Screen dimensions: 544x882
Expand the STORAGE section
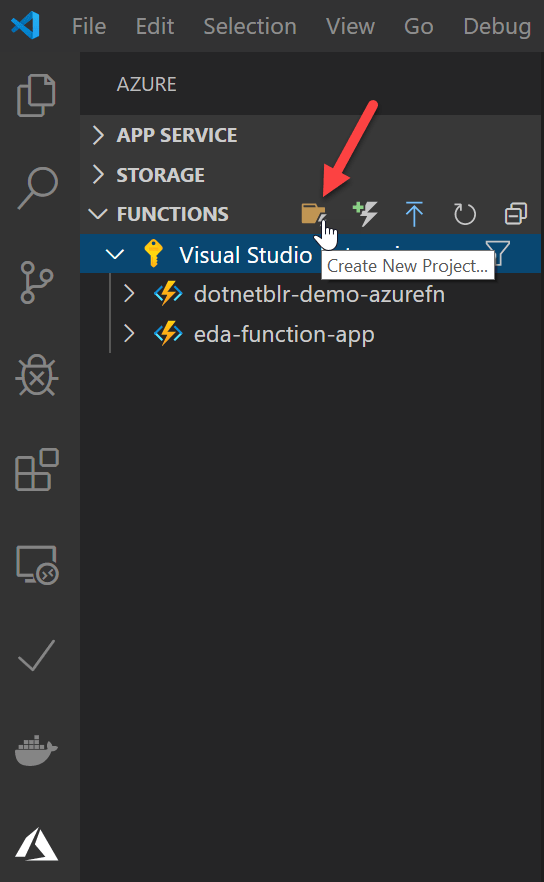coord(98,174)
